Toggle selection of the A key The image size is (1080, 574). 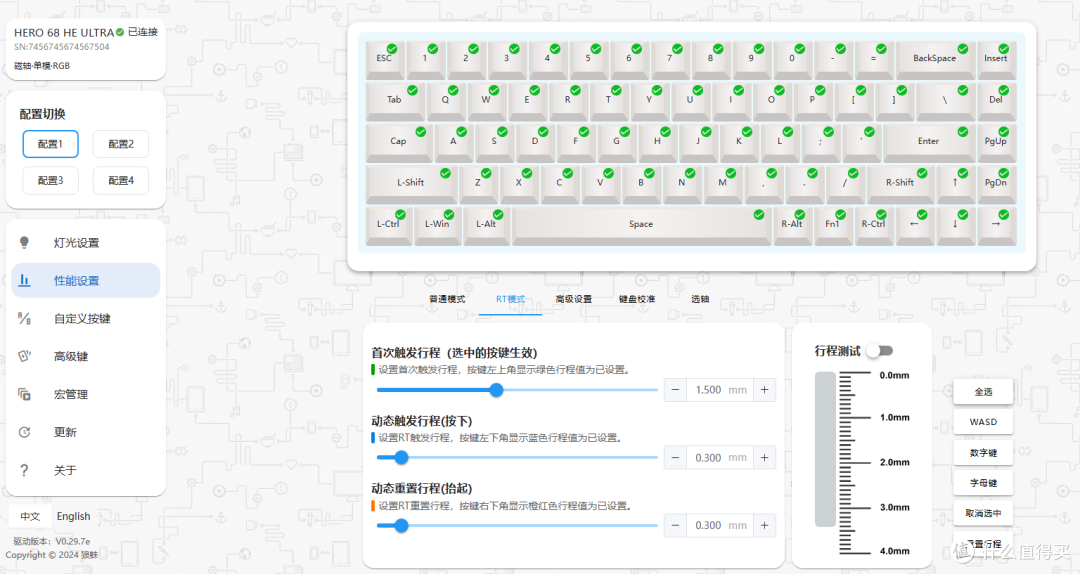[x=453, y=143]
